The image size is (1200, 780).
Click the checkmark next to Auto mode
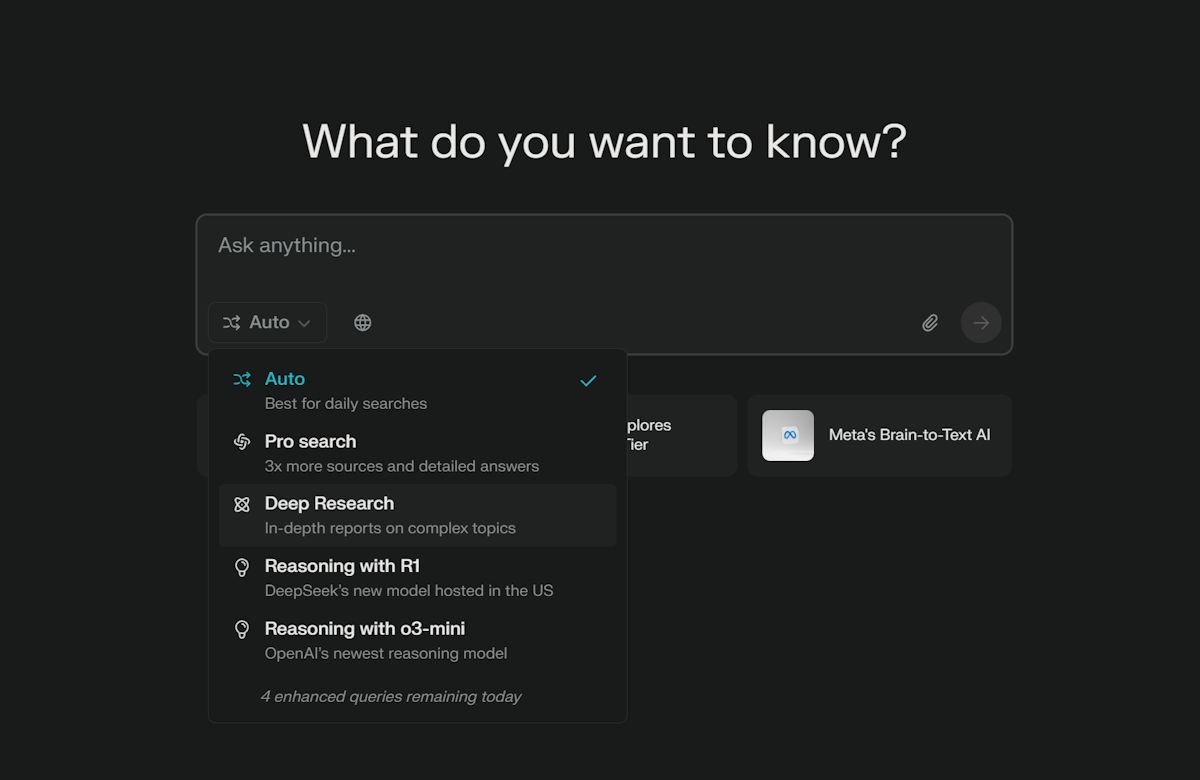point(588,380)
